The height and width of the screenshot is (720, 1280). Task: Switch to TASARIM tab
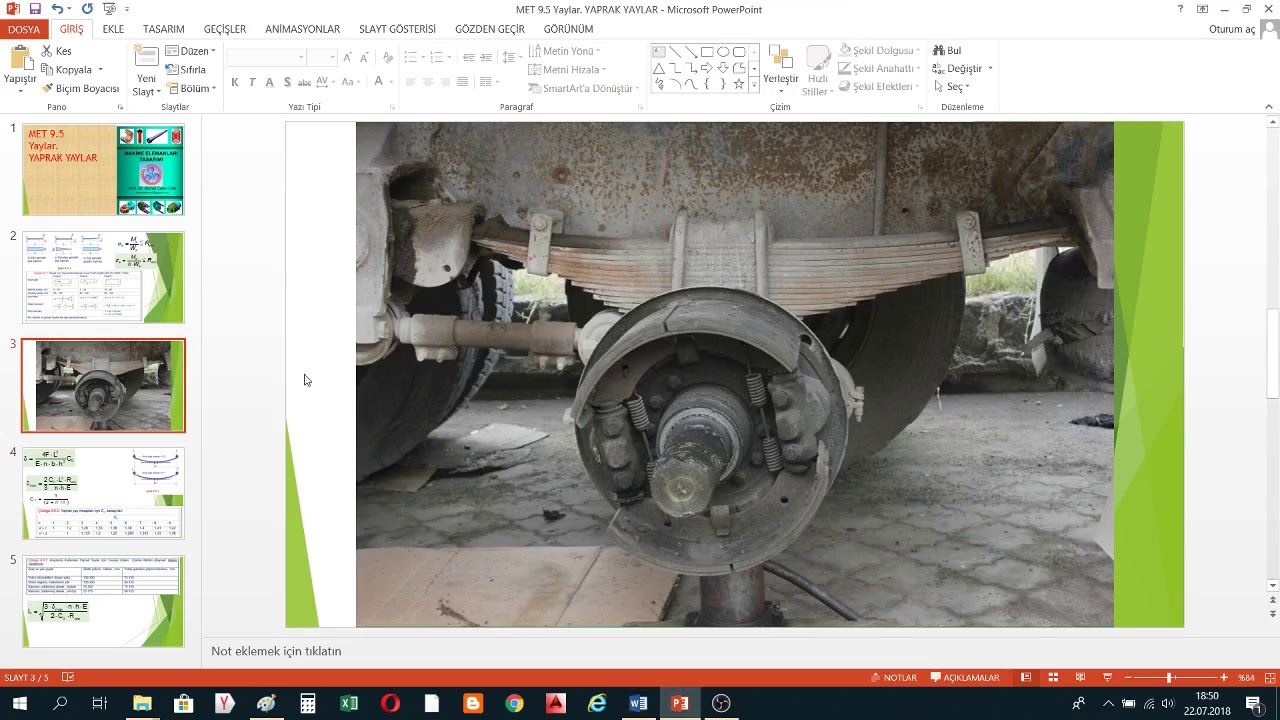click(x=164, y=29)
